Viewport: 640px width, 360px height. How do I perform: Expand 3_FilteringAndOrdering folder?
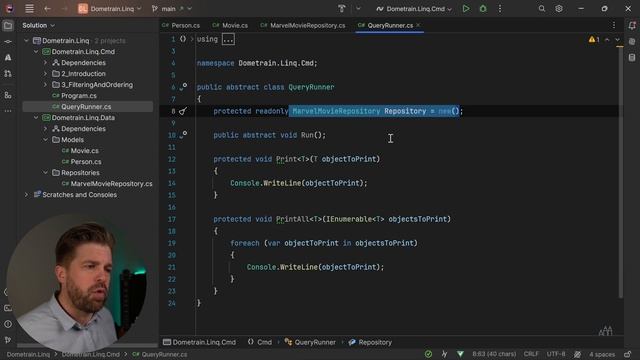click(46, 85)
